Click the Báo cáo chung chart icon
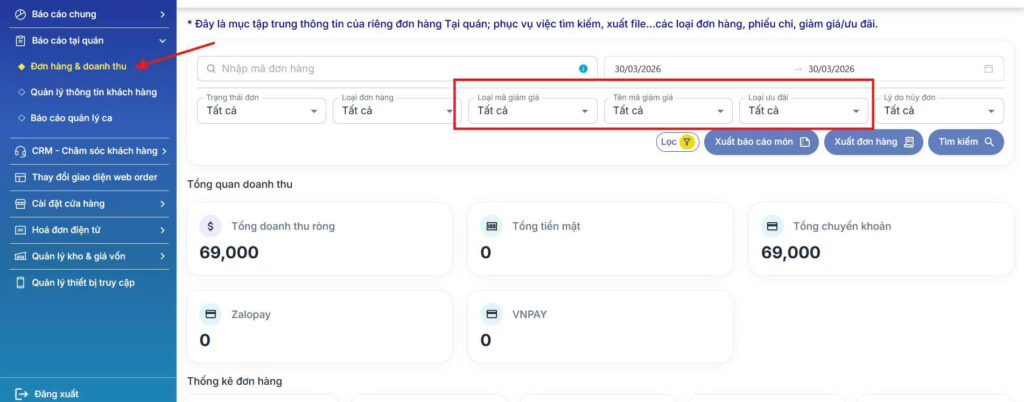 pyautogui.click(x=21, y=15)
